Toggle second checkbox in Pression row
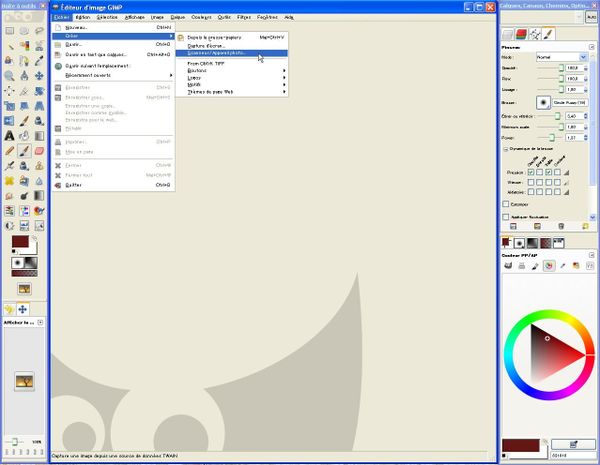 click(540, 172)
